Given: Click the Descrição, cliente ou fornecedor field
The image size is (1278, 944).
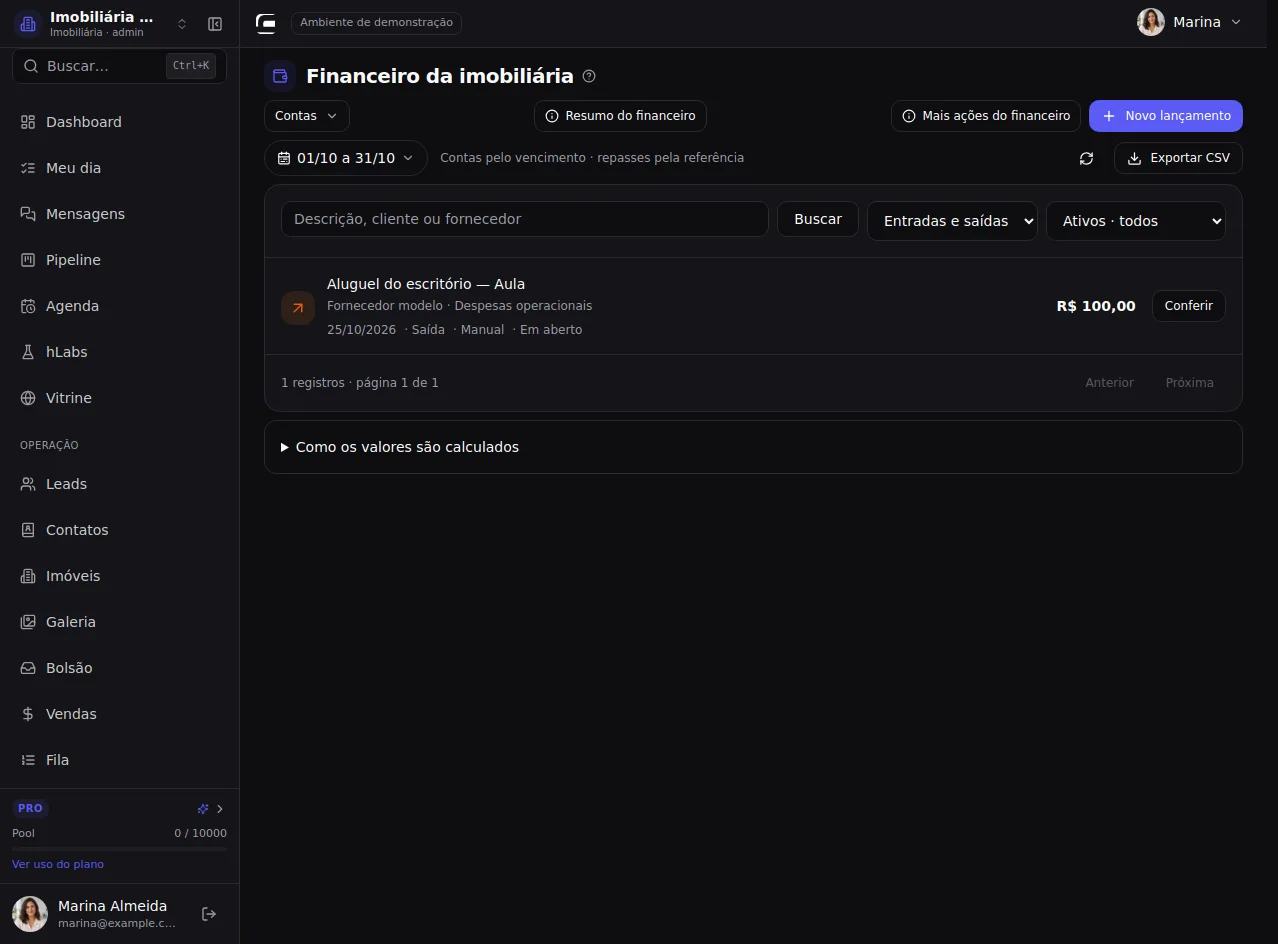Looking at the screenshot, I should click(x=525, y=219).
